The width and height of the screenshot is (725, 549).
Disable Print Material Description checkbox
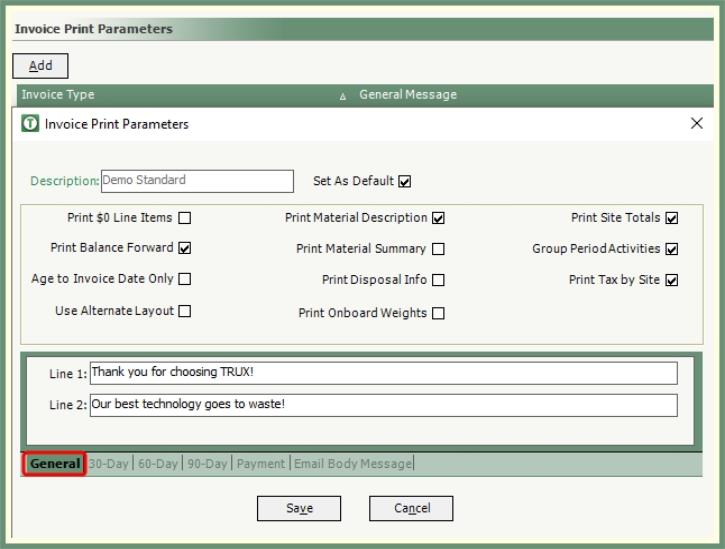(x=438, y=218)
